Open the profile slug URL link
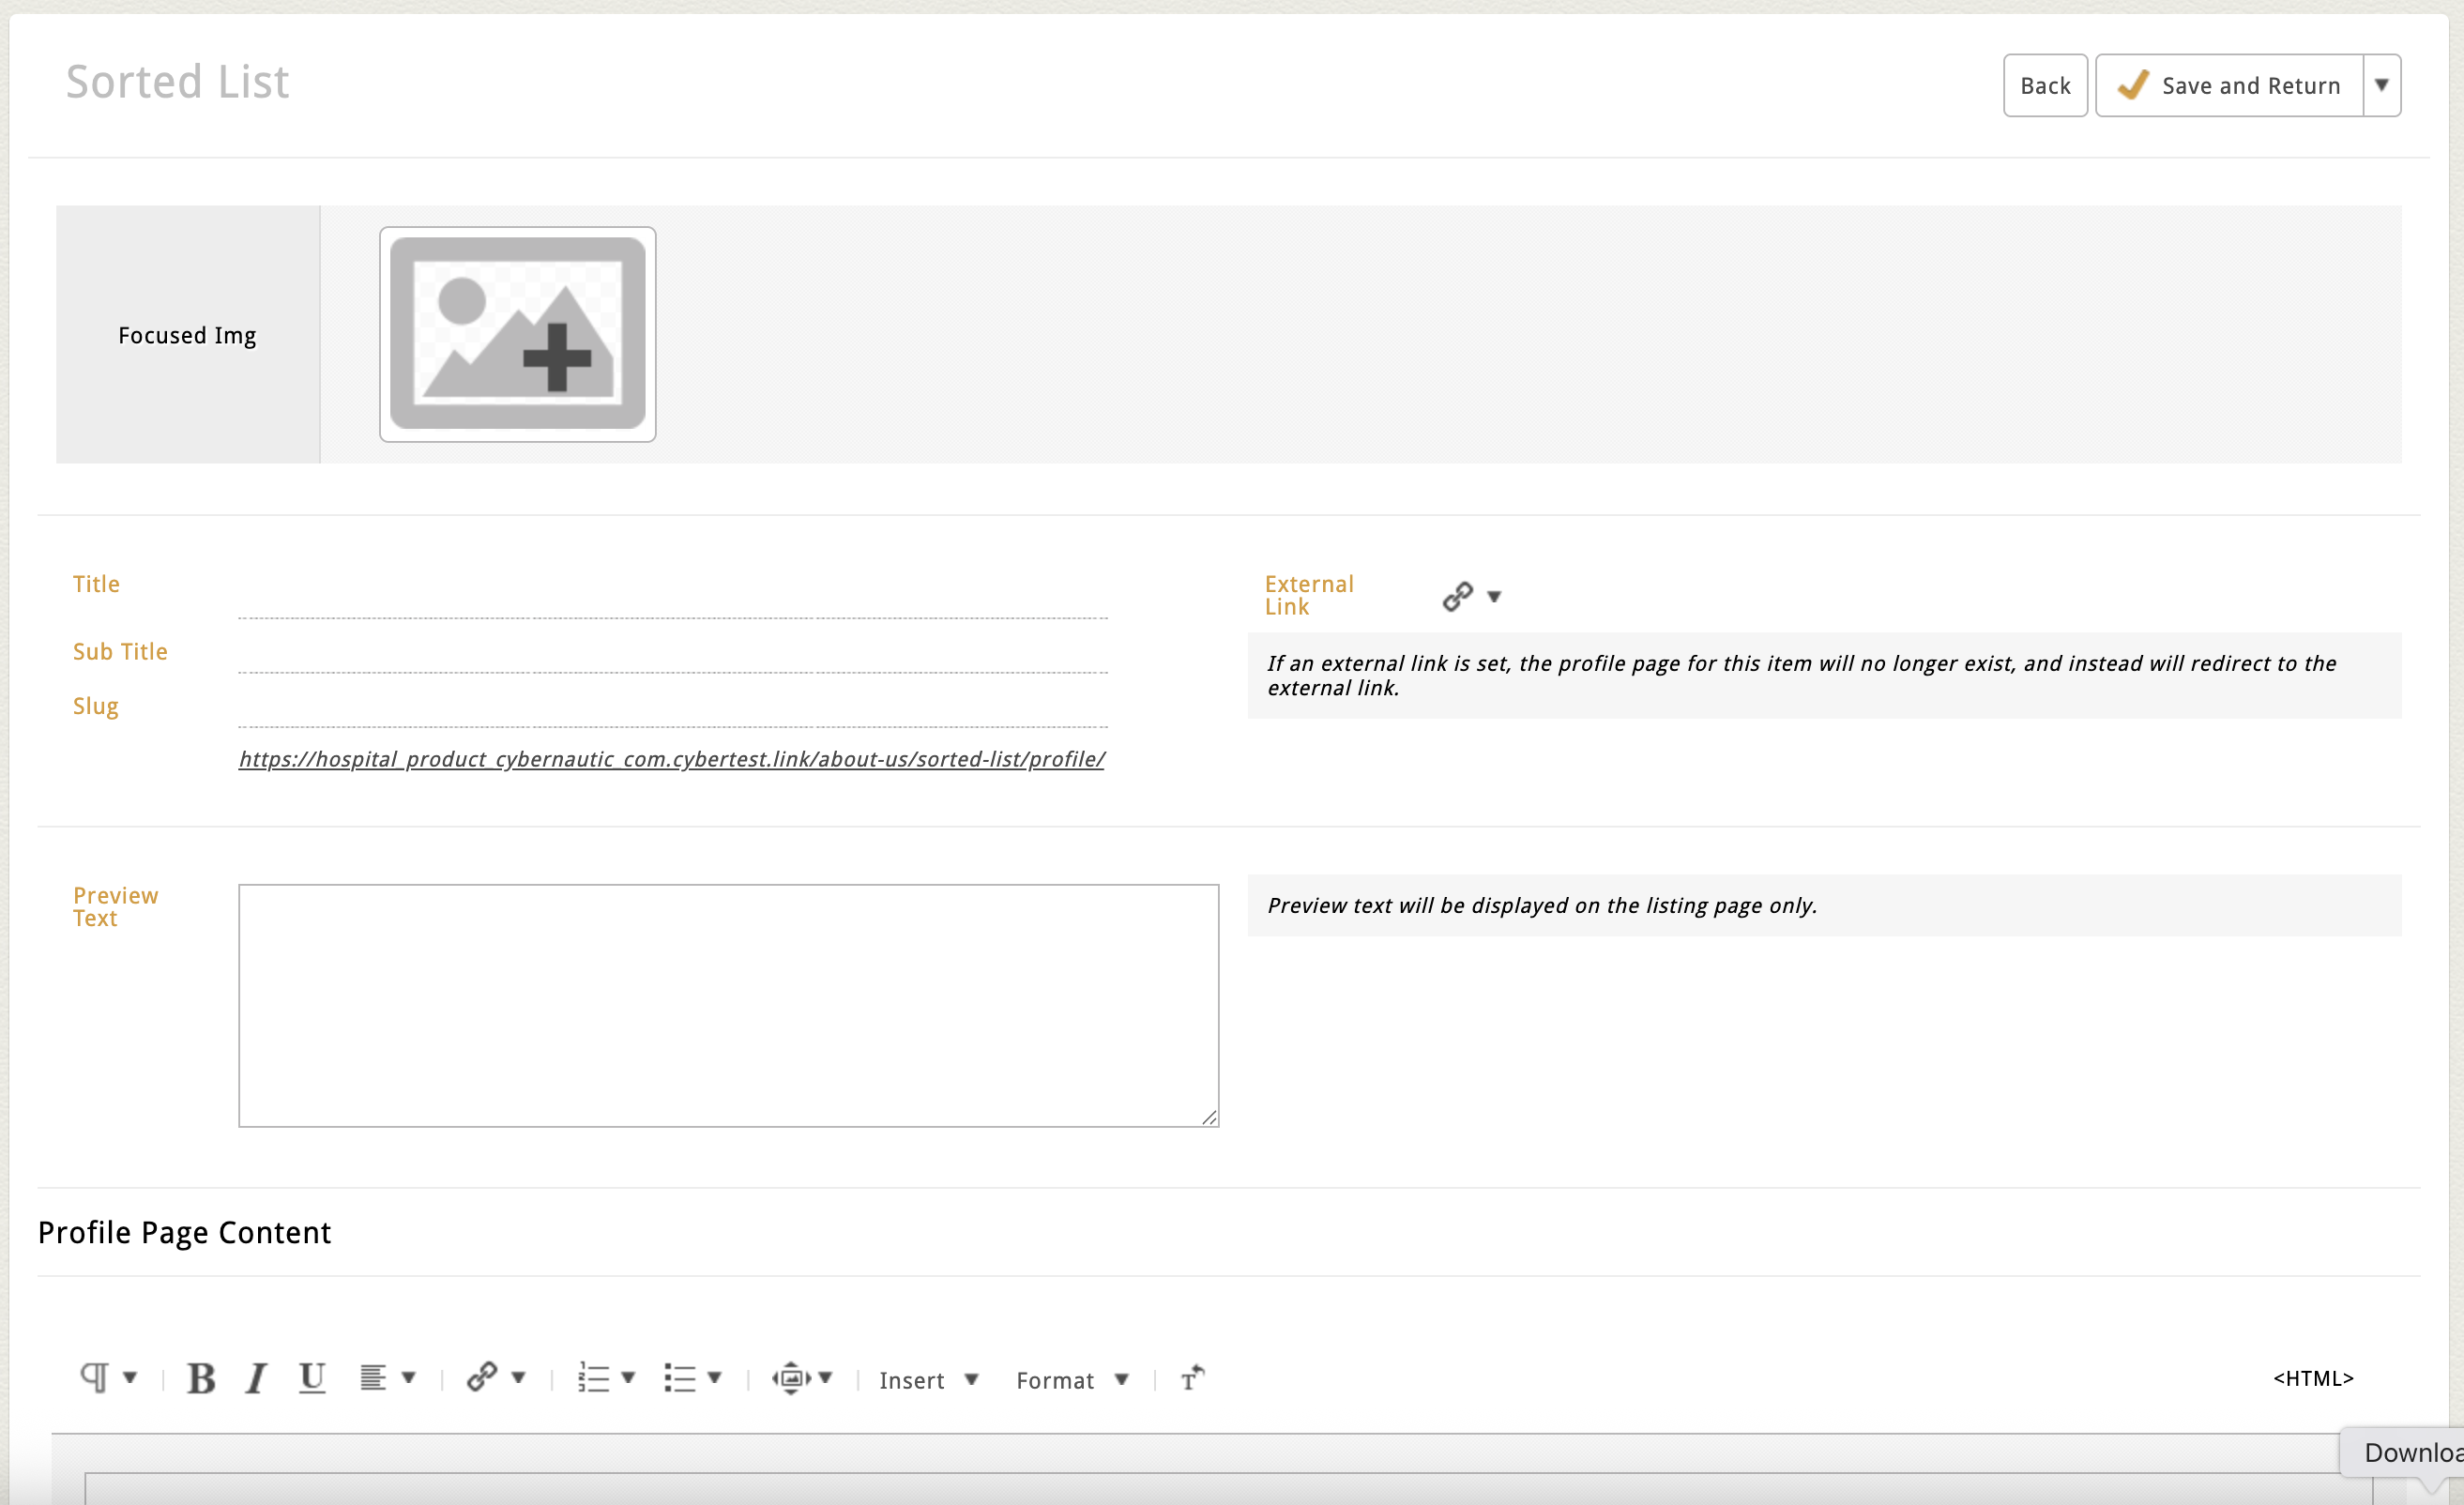The image size is (2464, 1505). point(671,759)
